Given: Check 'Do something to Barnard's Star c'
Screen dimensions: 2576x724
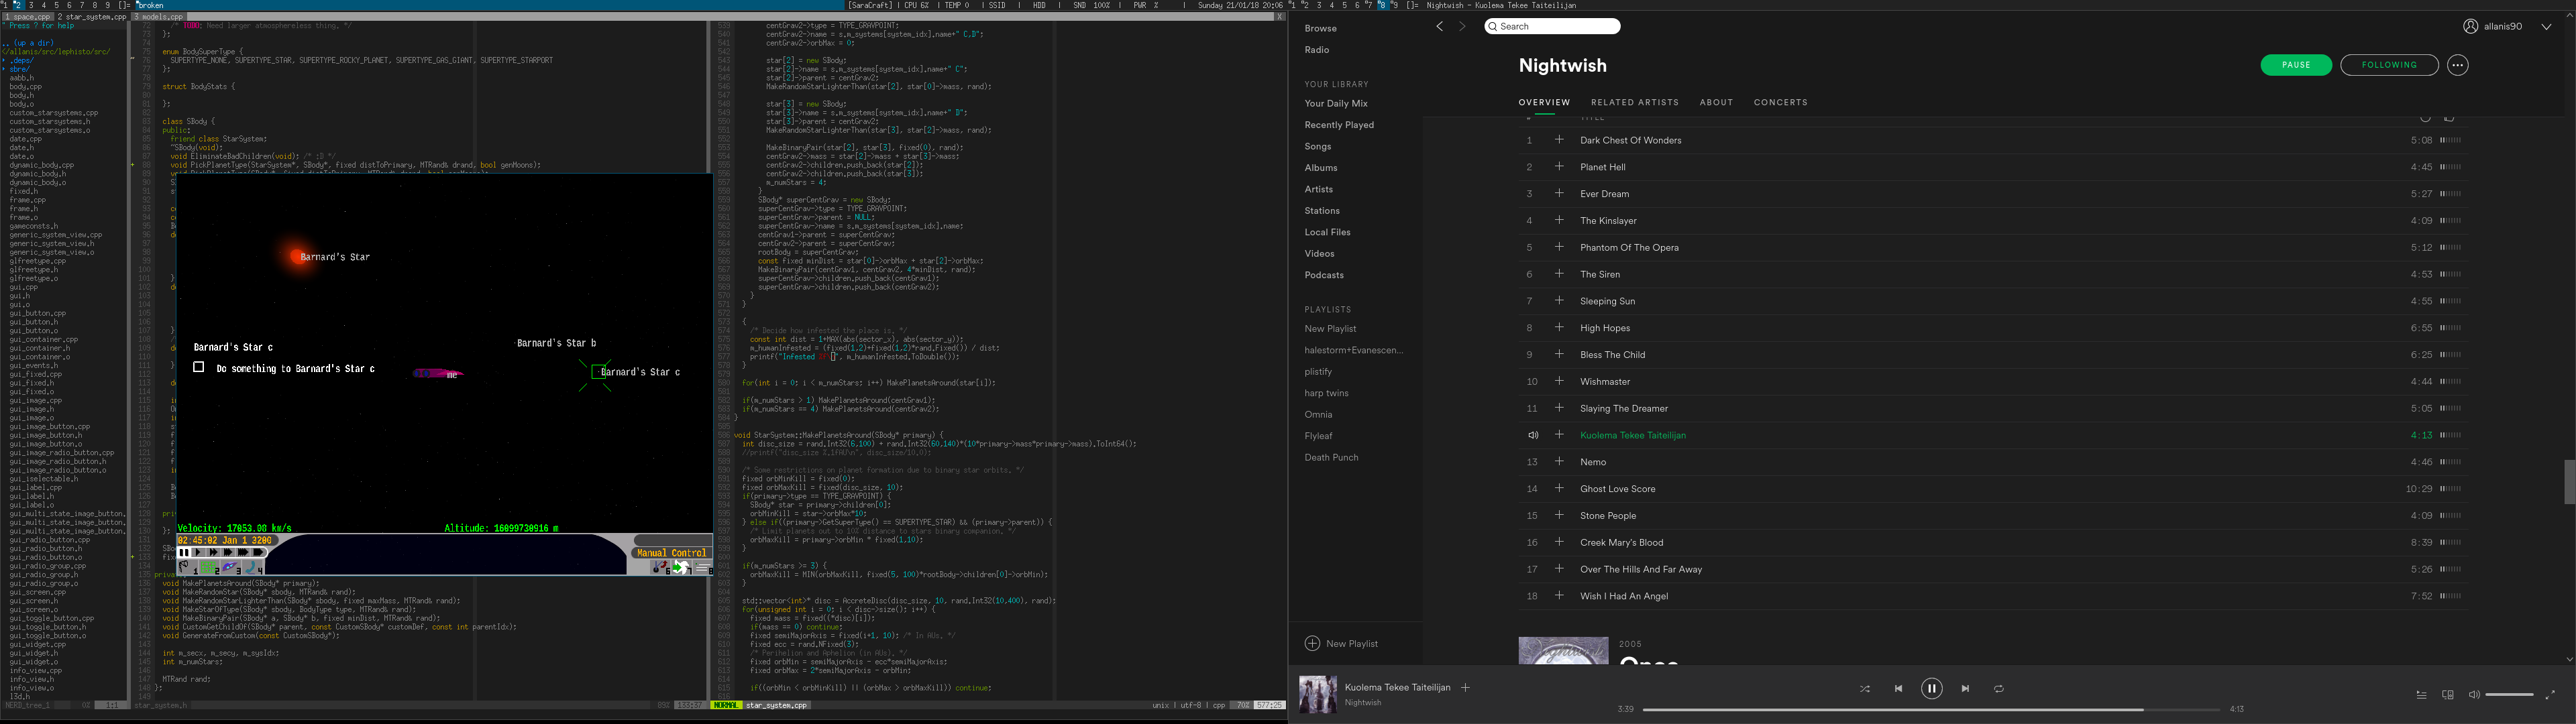Looking at the screenshot, I should (199, 367).
